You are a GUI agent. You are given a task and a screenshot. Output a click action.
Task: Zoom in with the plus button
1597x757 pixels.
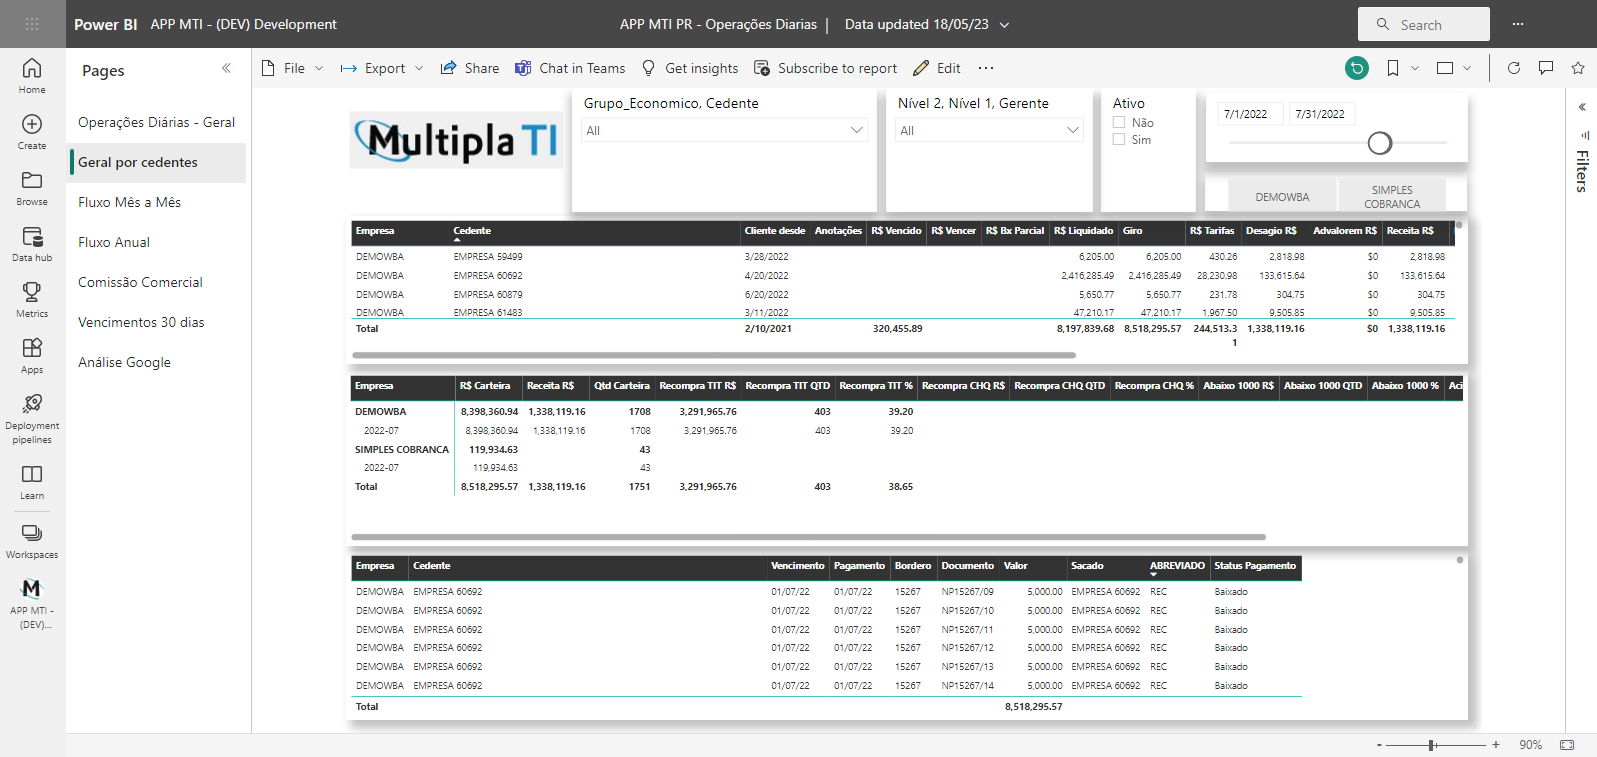click(x=1496, y=745)
